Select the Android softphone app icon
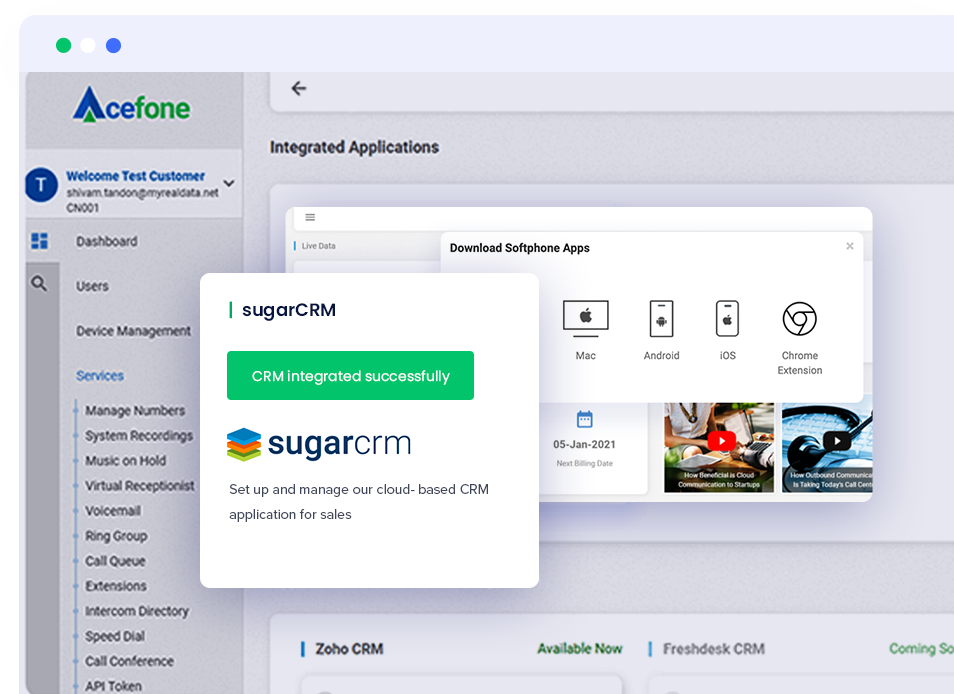The width and height of the screenshot is (954, 694). pyautogui.click(x=661, y=318)
